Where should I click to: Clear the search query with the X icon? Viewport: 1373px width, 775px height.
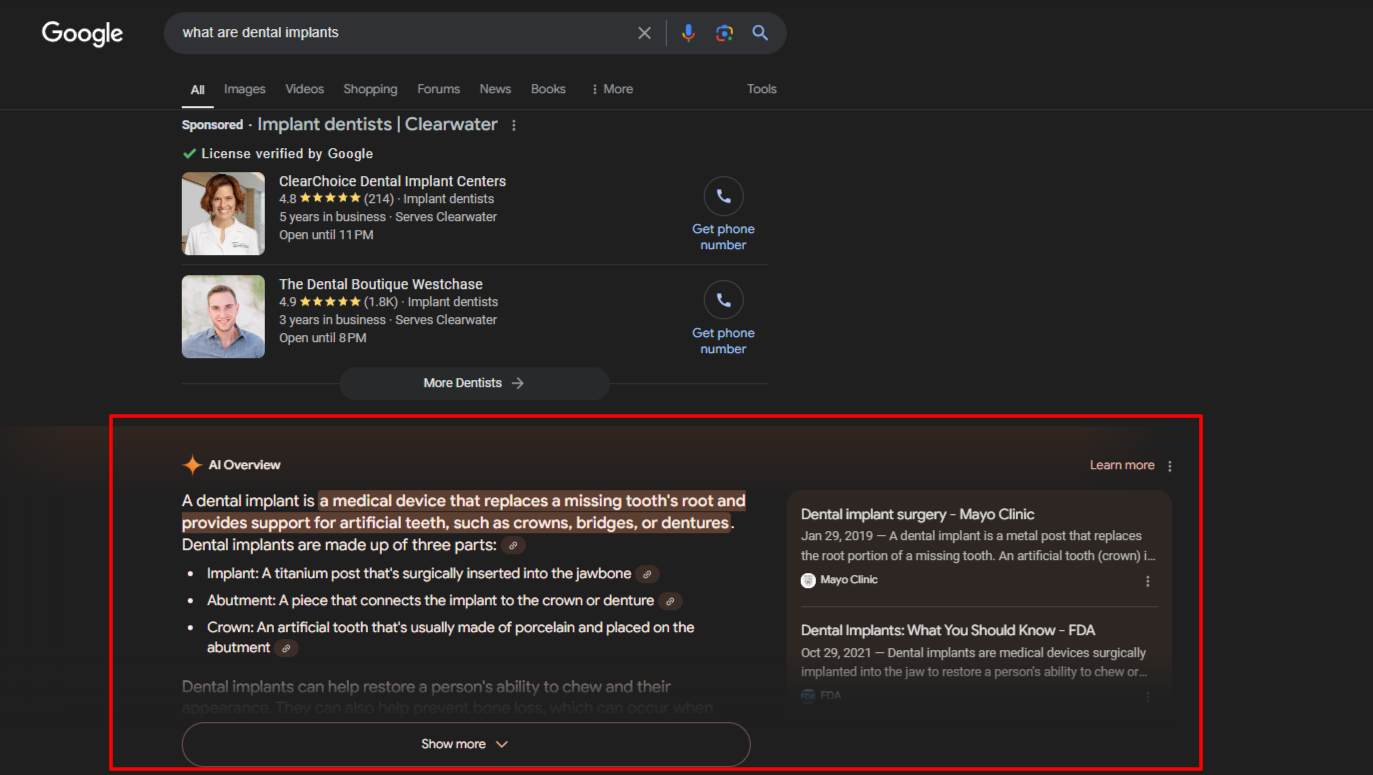tap(645, 33)
